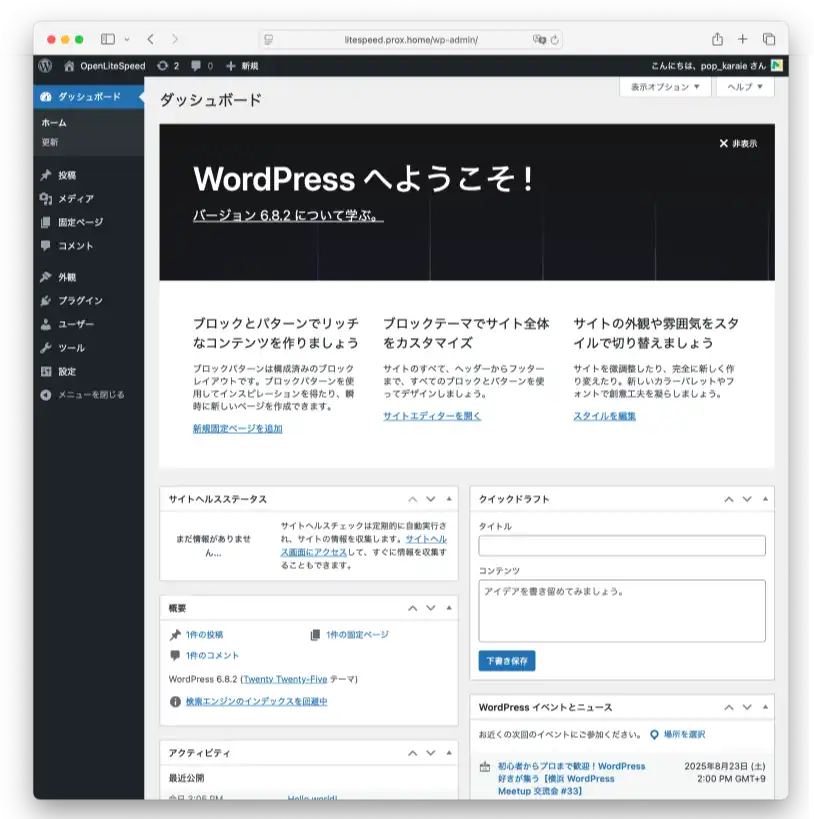Move サイトヘルスステータス panel down

431,499
